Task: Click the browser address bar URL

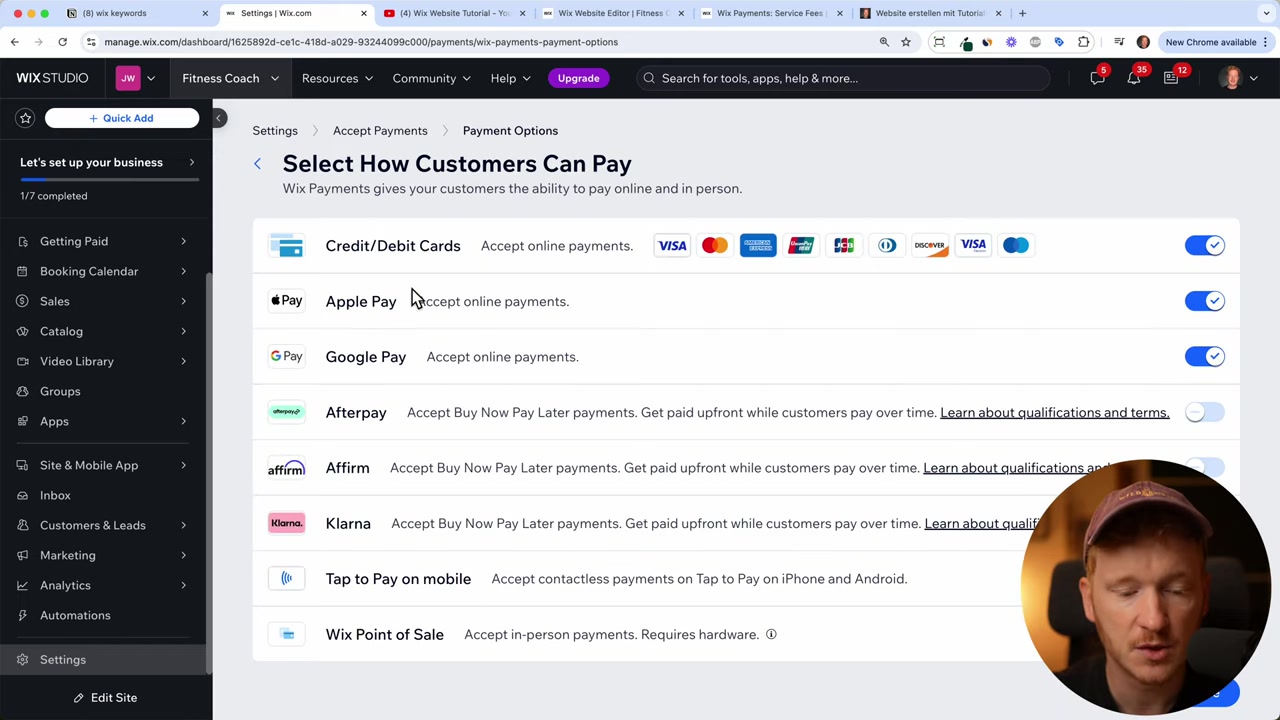Action: (x=360, y=42)
